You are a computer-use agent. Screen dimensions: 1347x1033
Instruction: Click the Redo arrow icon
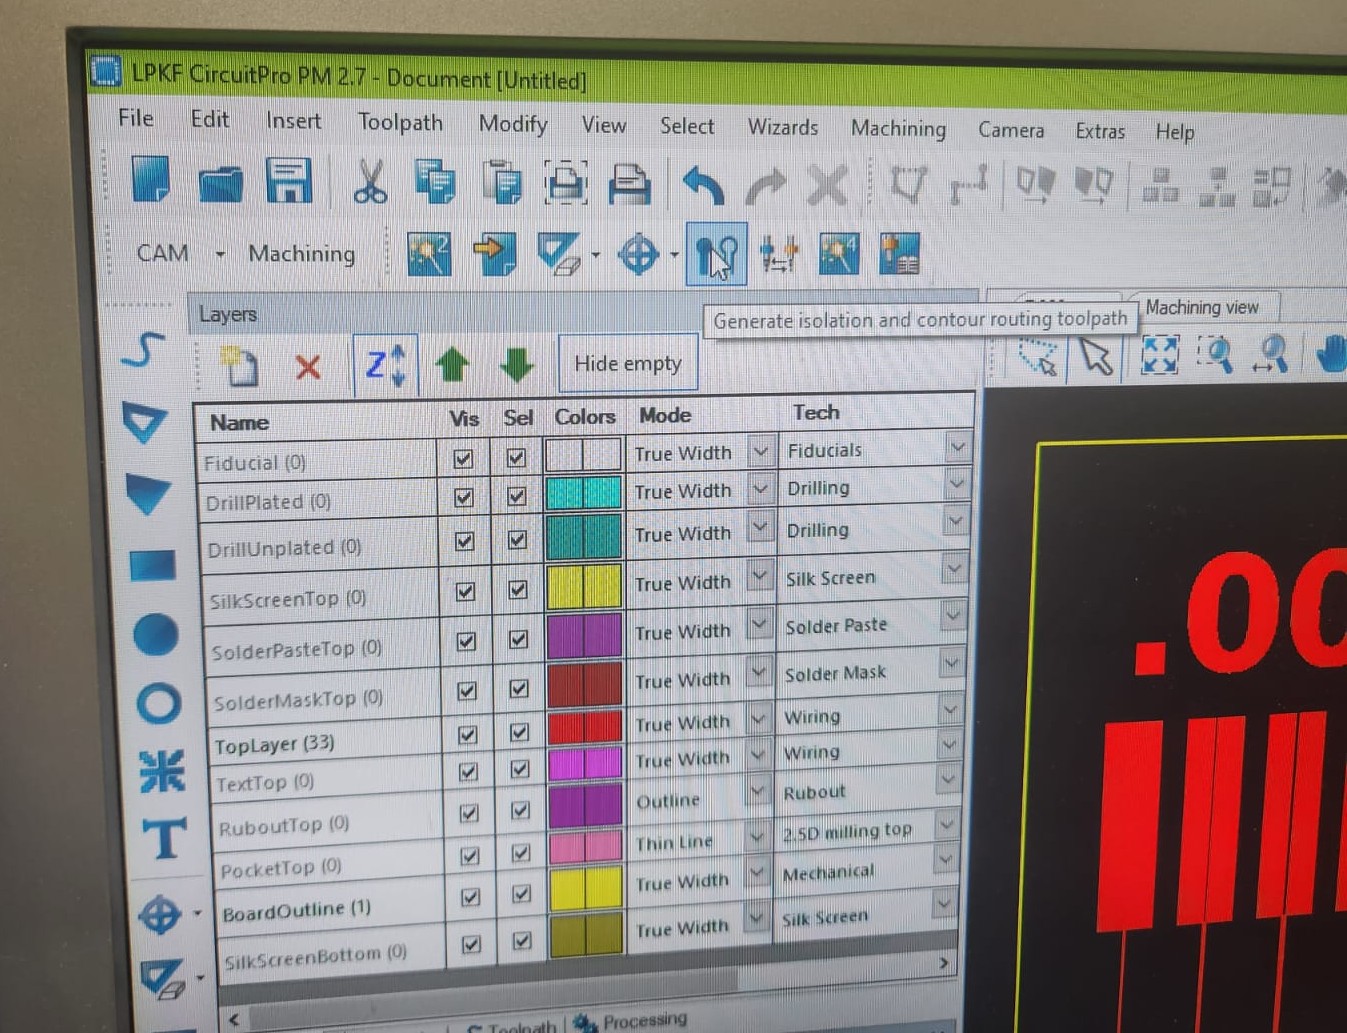(766, 187)
